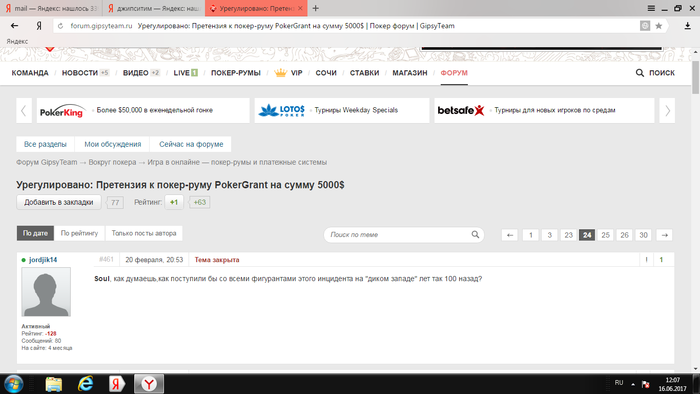Click jordjik14 avatar image
This screenshot has width=700, height=394.
coord(46,292)
